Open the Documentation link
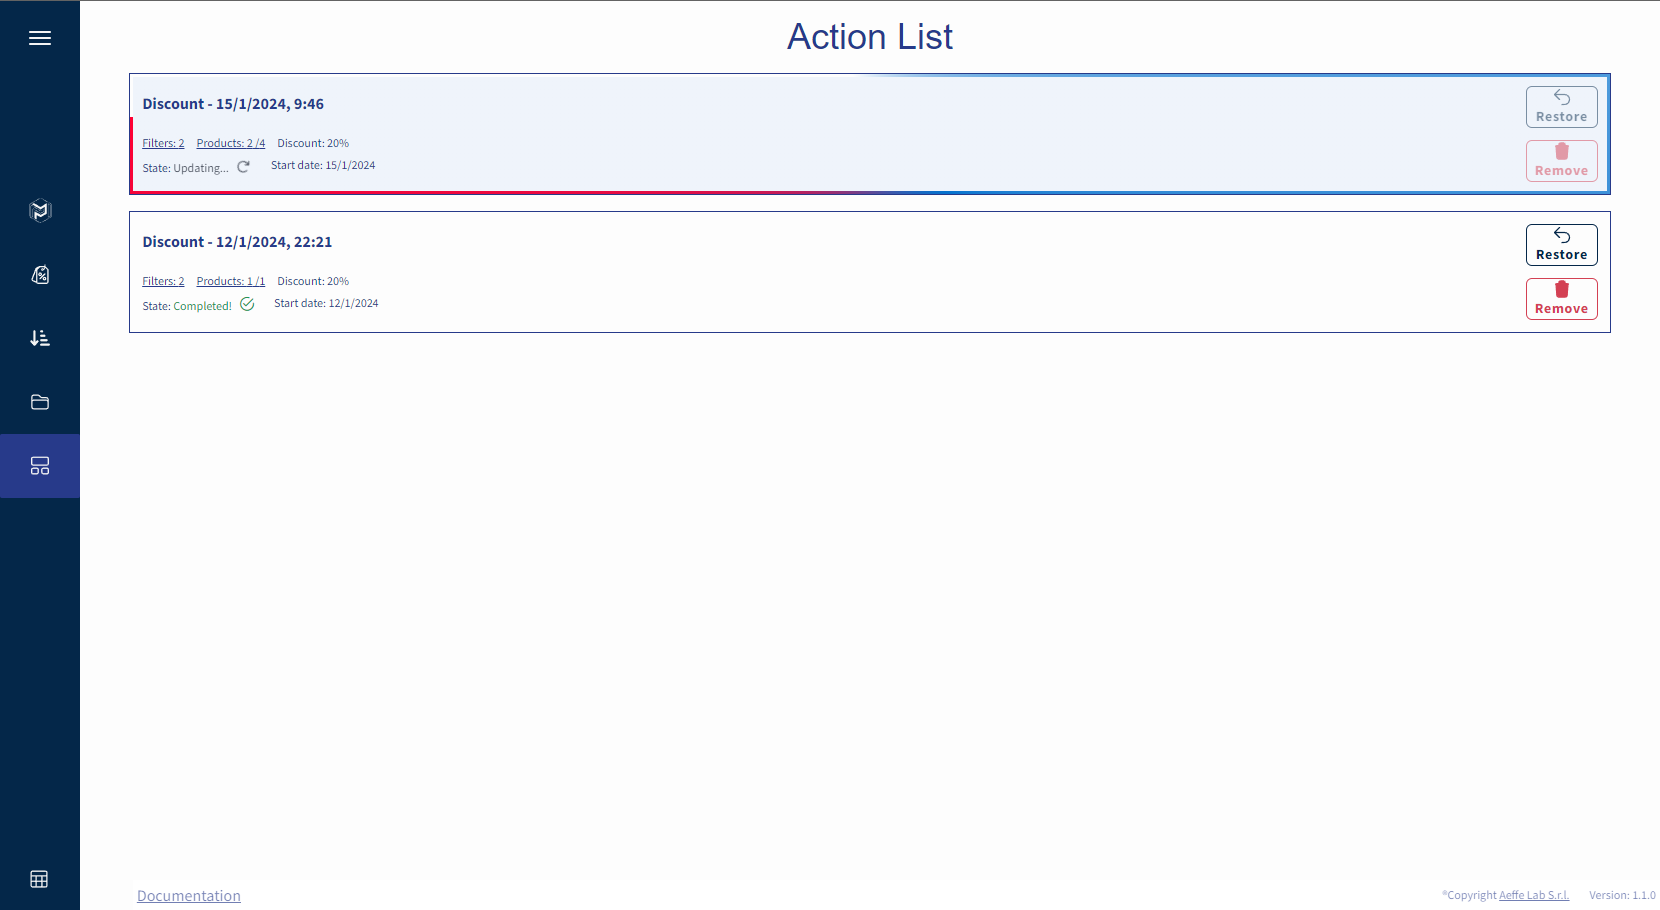The width and height of the screenshot is (1660, 910). pos(189,896)
